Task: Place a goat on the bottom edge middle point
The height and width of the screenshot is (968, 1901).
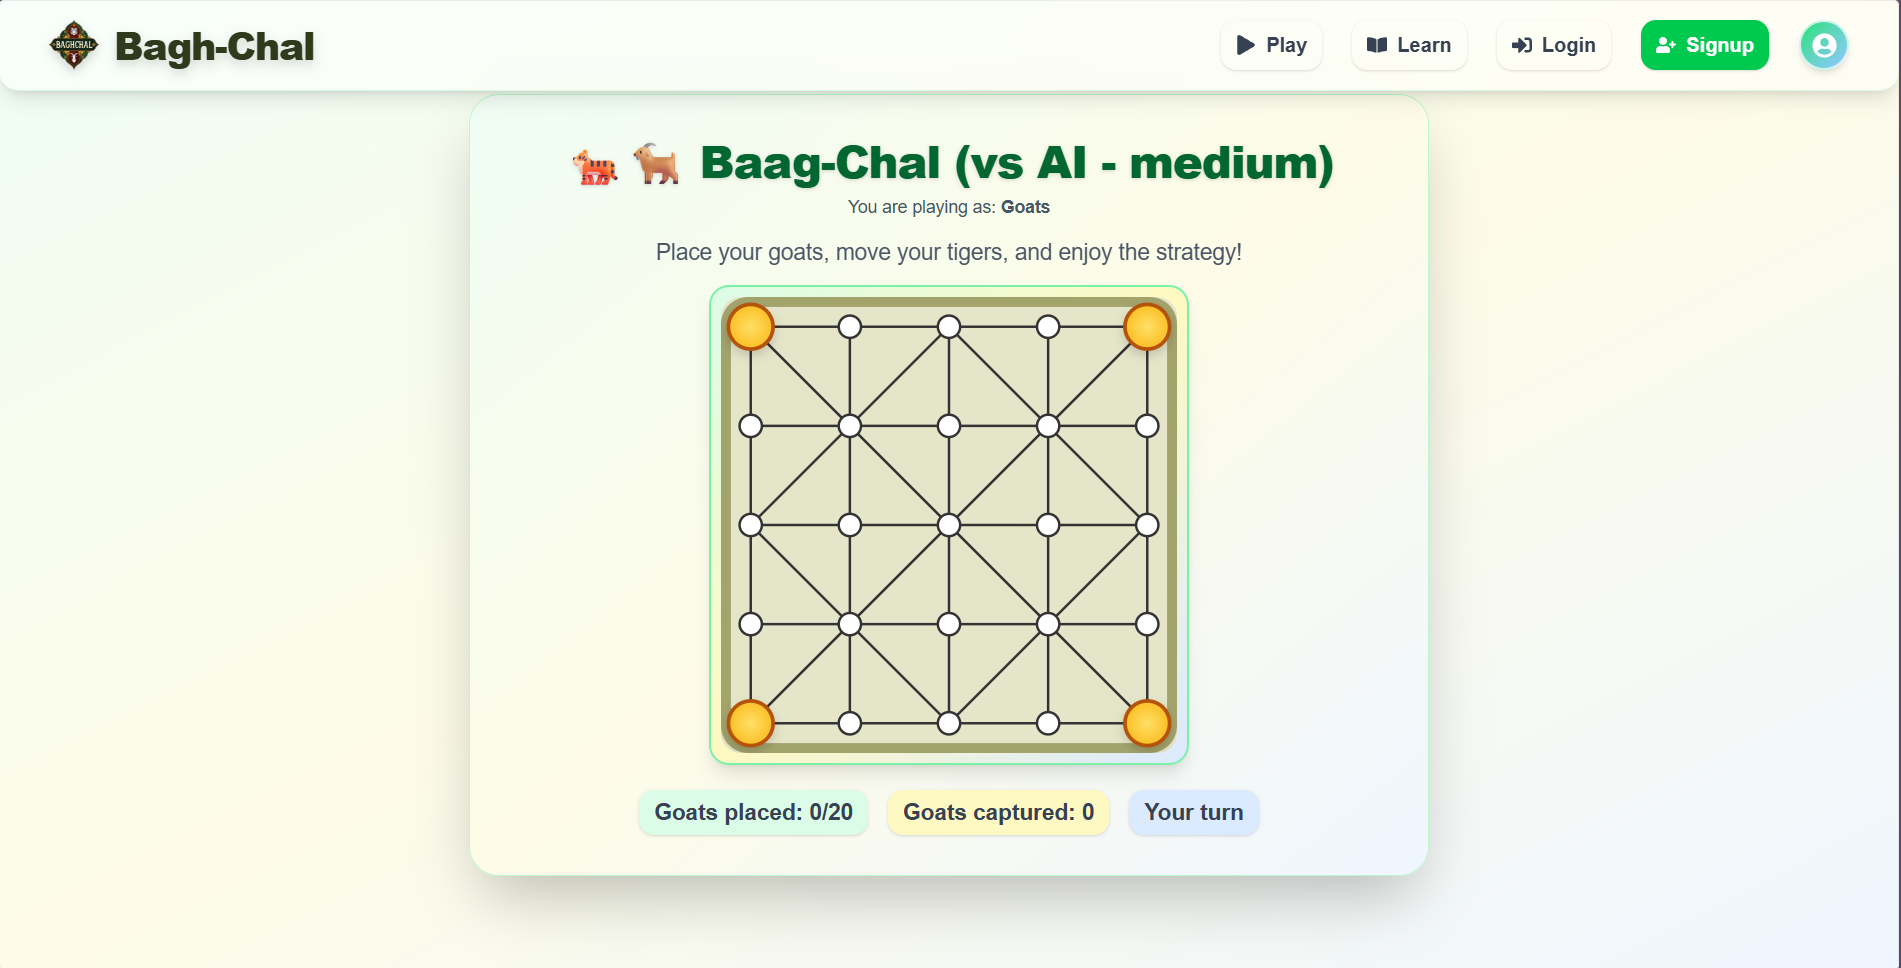Action: coord(949,723)
